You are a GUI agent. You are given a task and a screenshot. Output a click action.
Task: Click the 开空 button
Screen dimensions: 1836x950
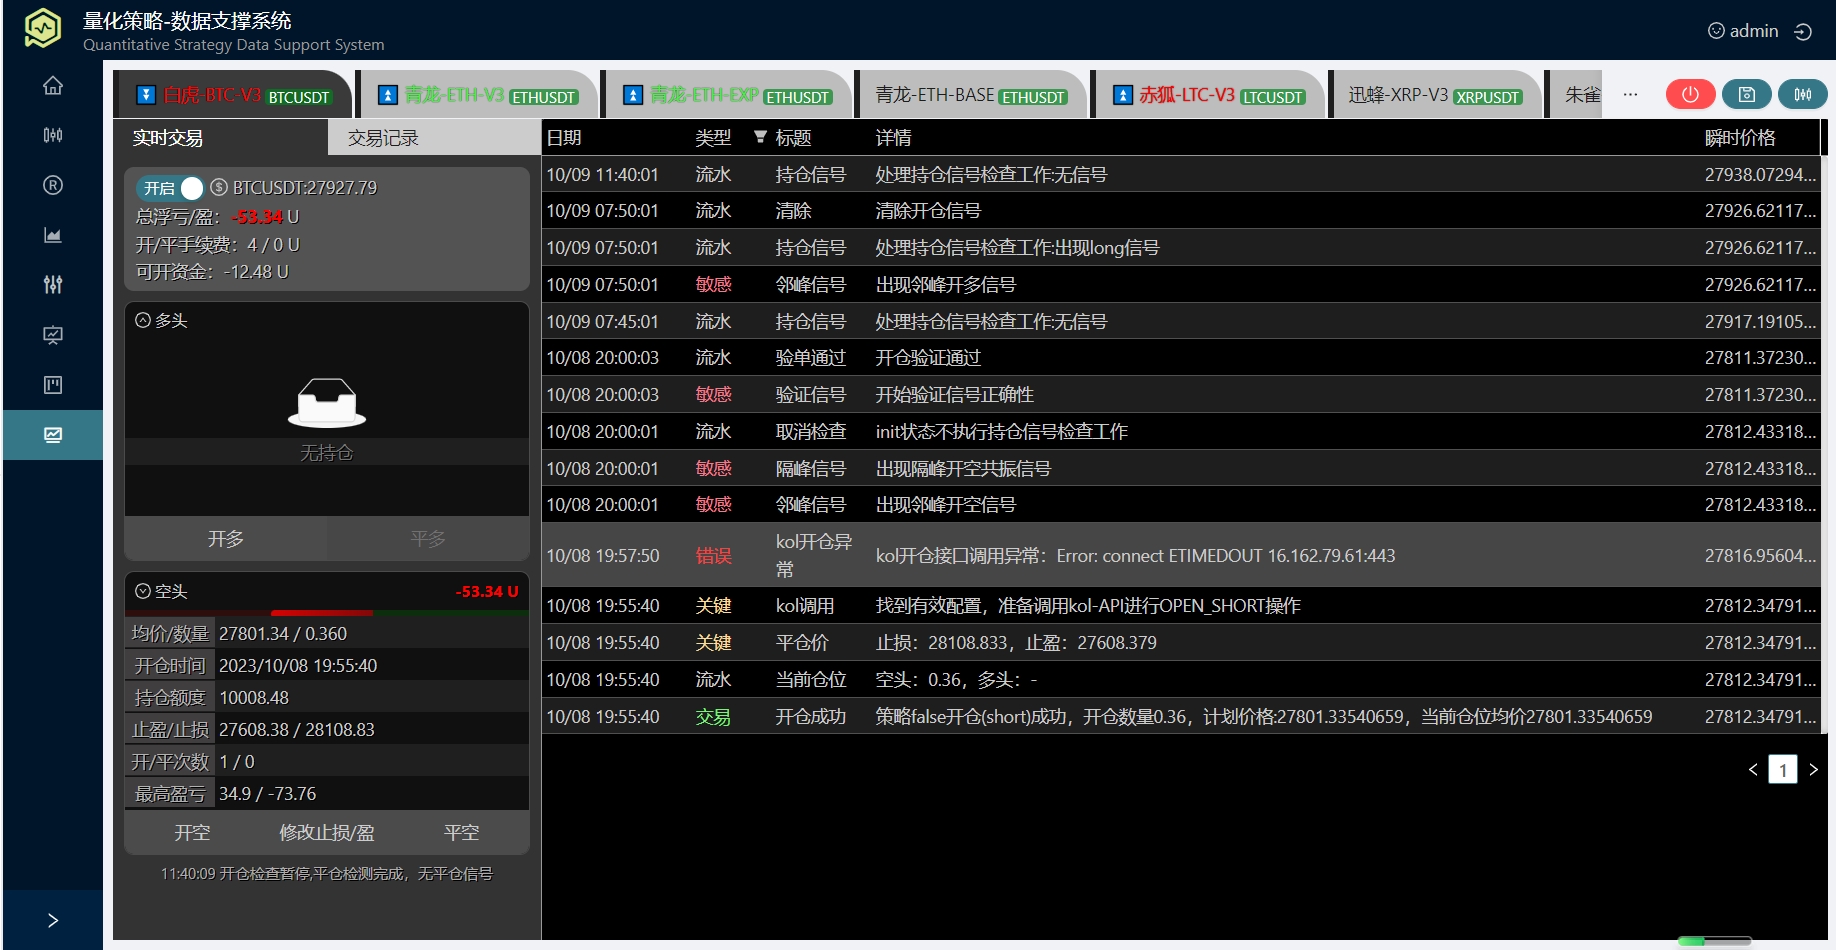(x=192, y=833)
